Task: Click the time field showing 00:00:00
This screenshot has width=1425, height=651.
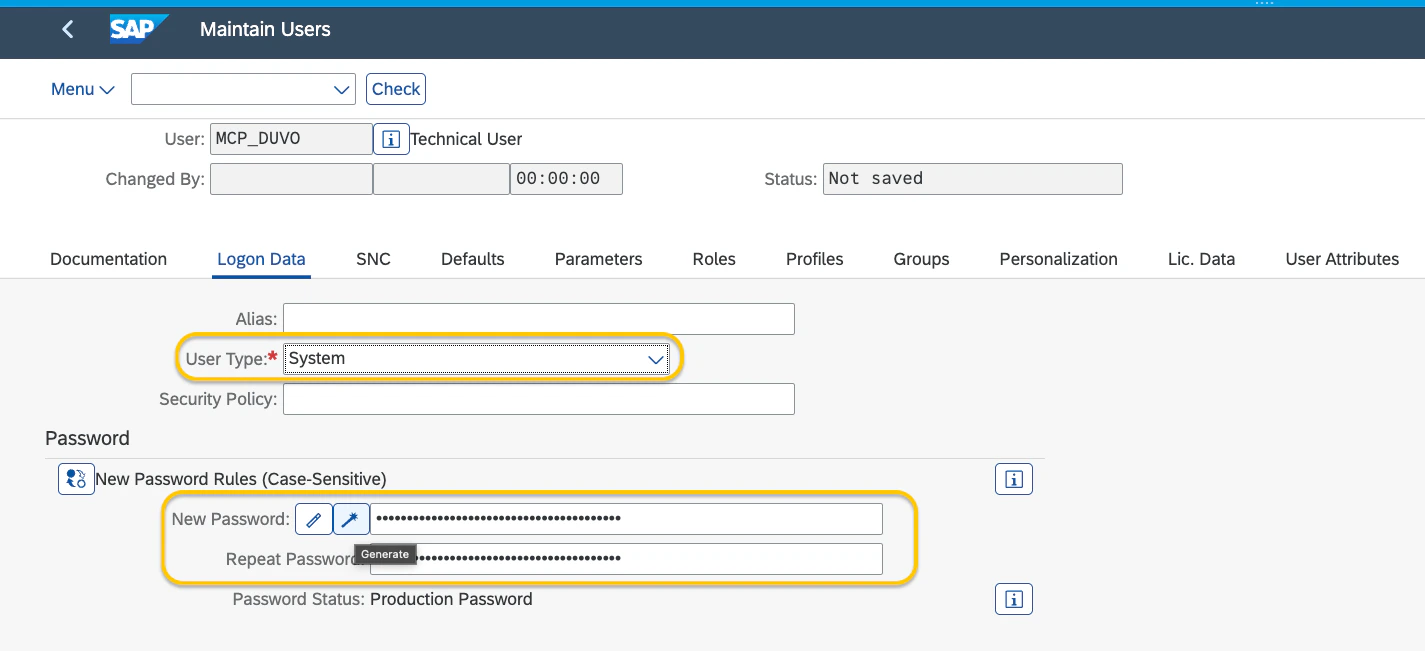Action: (x=566, y=179)
